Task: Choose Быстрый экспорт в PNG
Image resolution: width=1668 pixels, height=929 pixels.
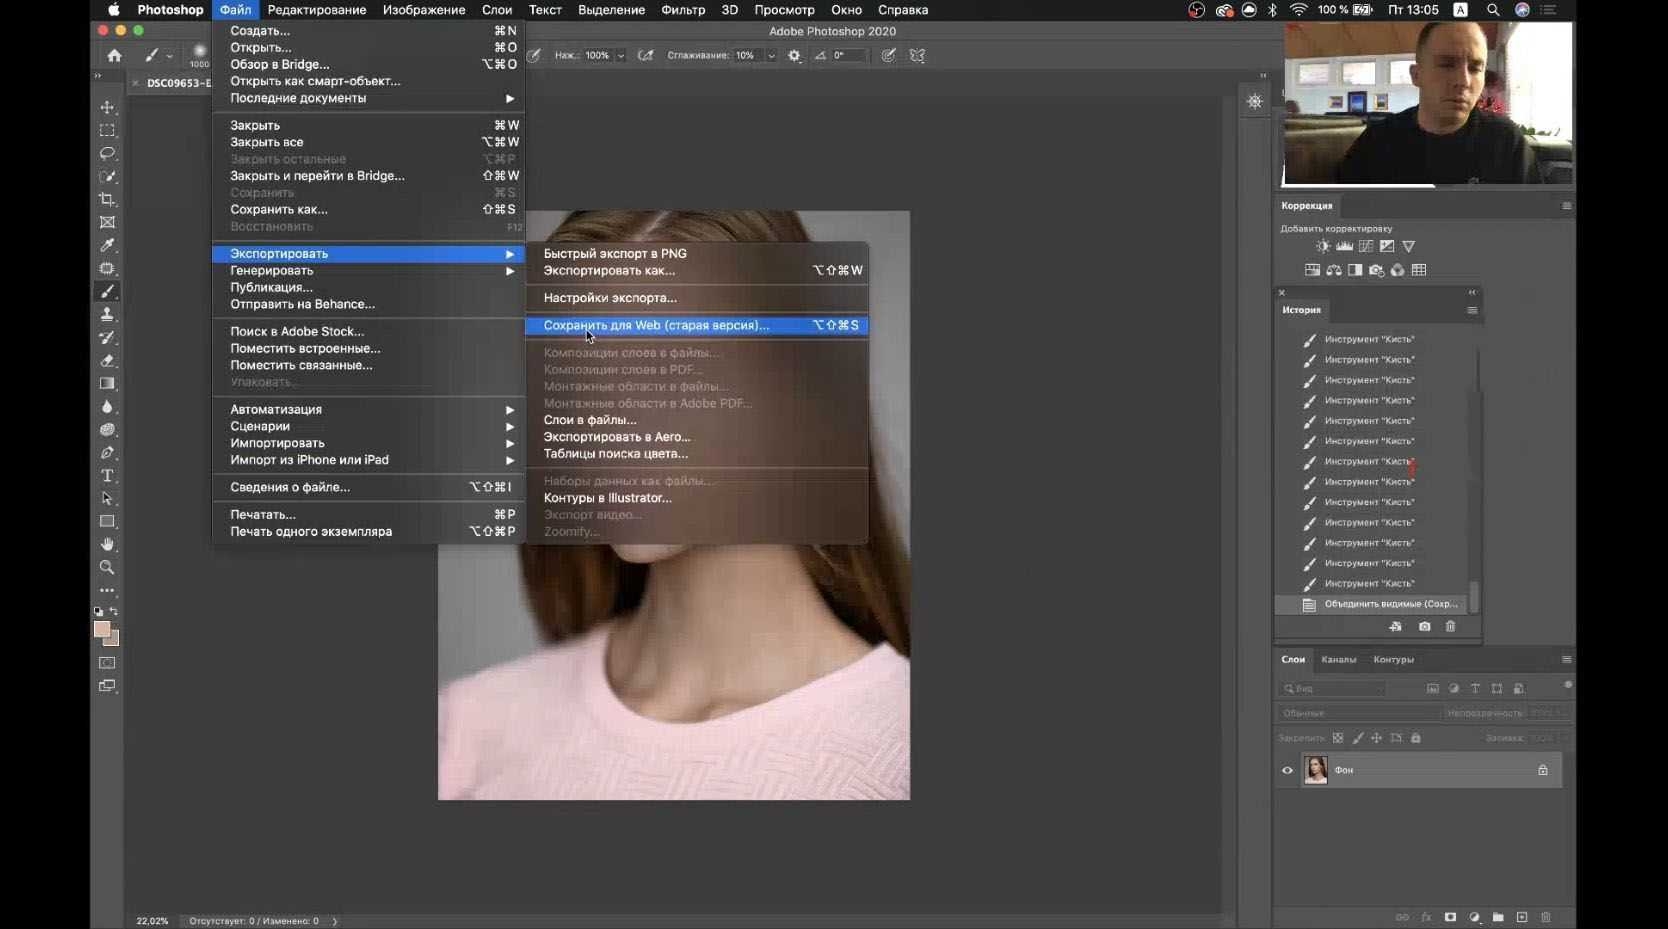Action: [697, 254]
